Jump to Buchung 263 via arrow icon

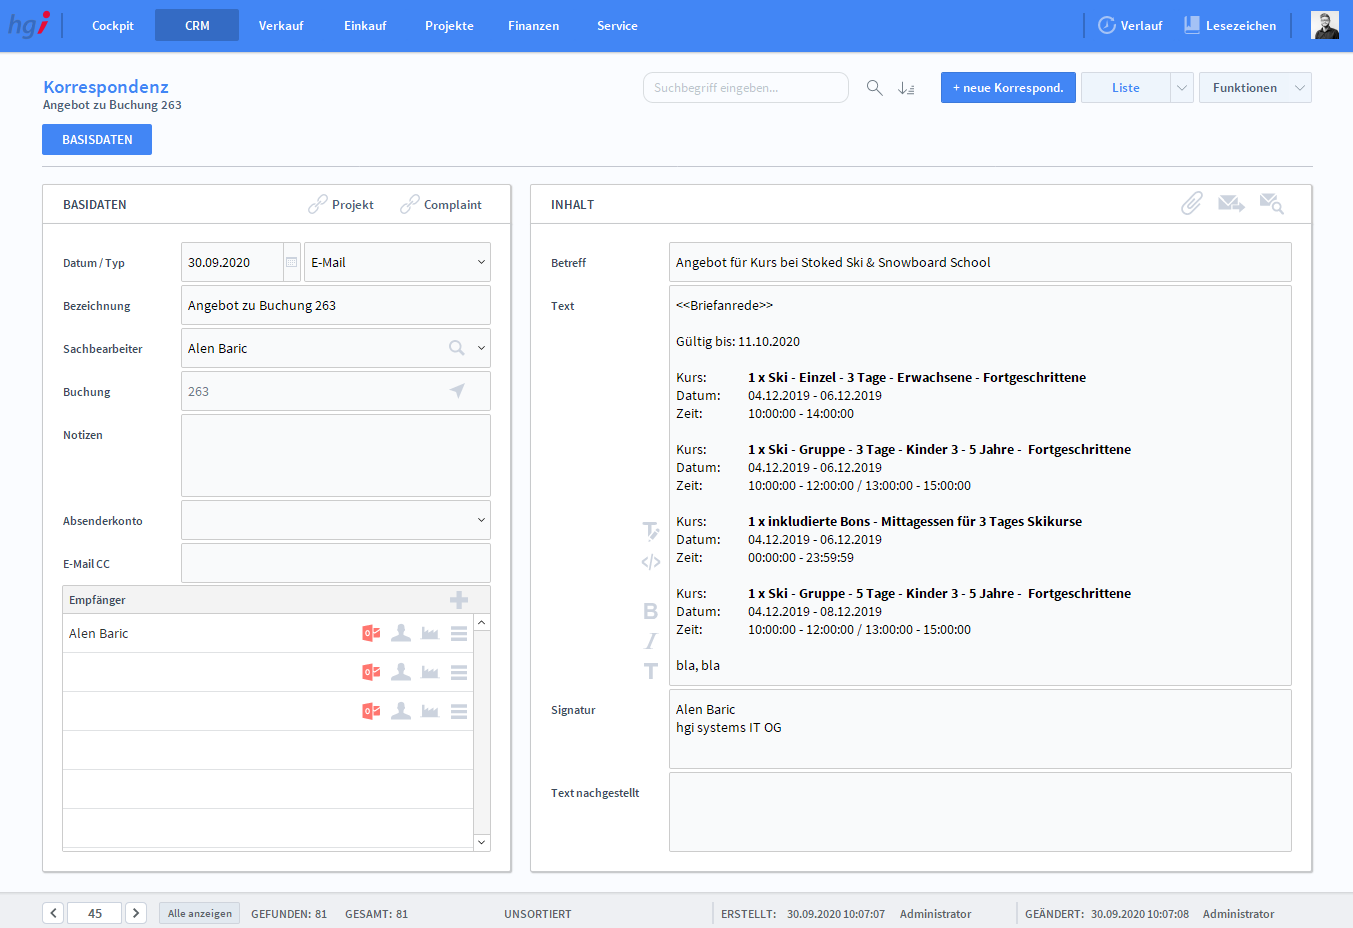pos(457,391)
